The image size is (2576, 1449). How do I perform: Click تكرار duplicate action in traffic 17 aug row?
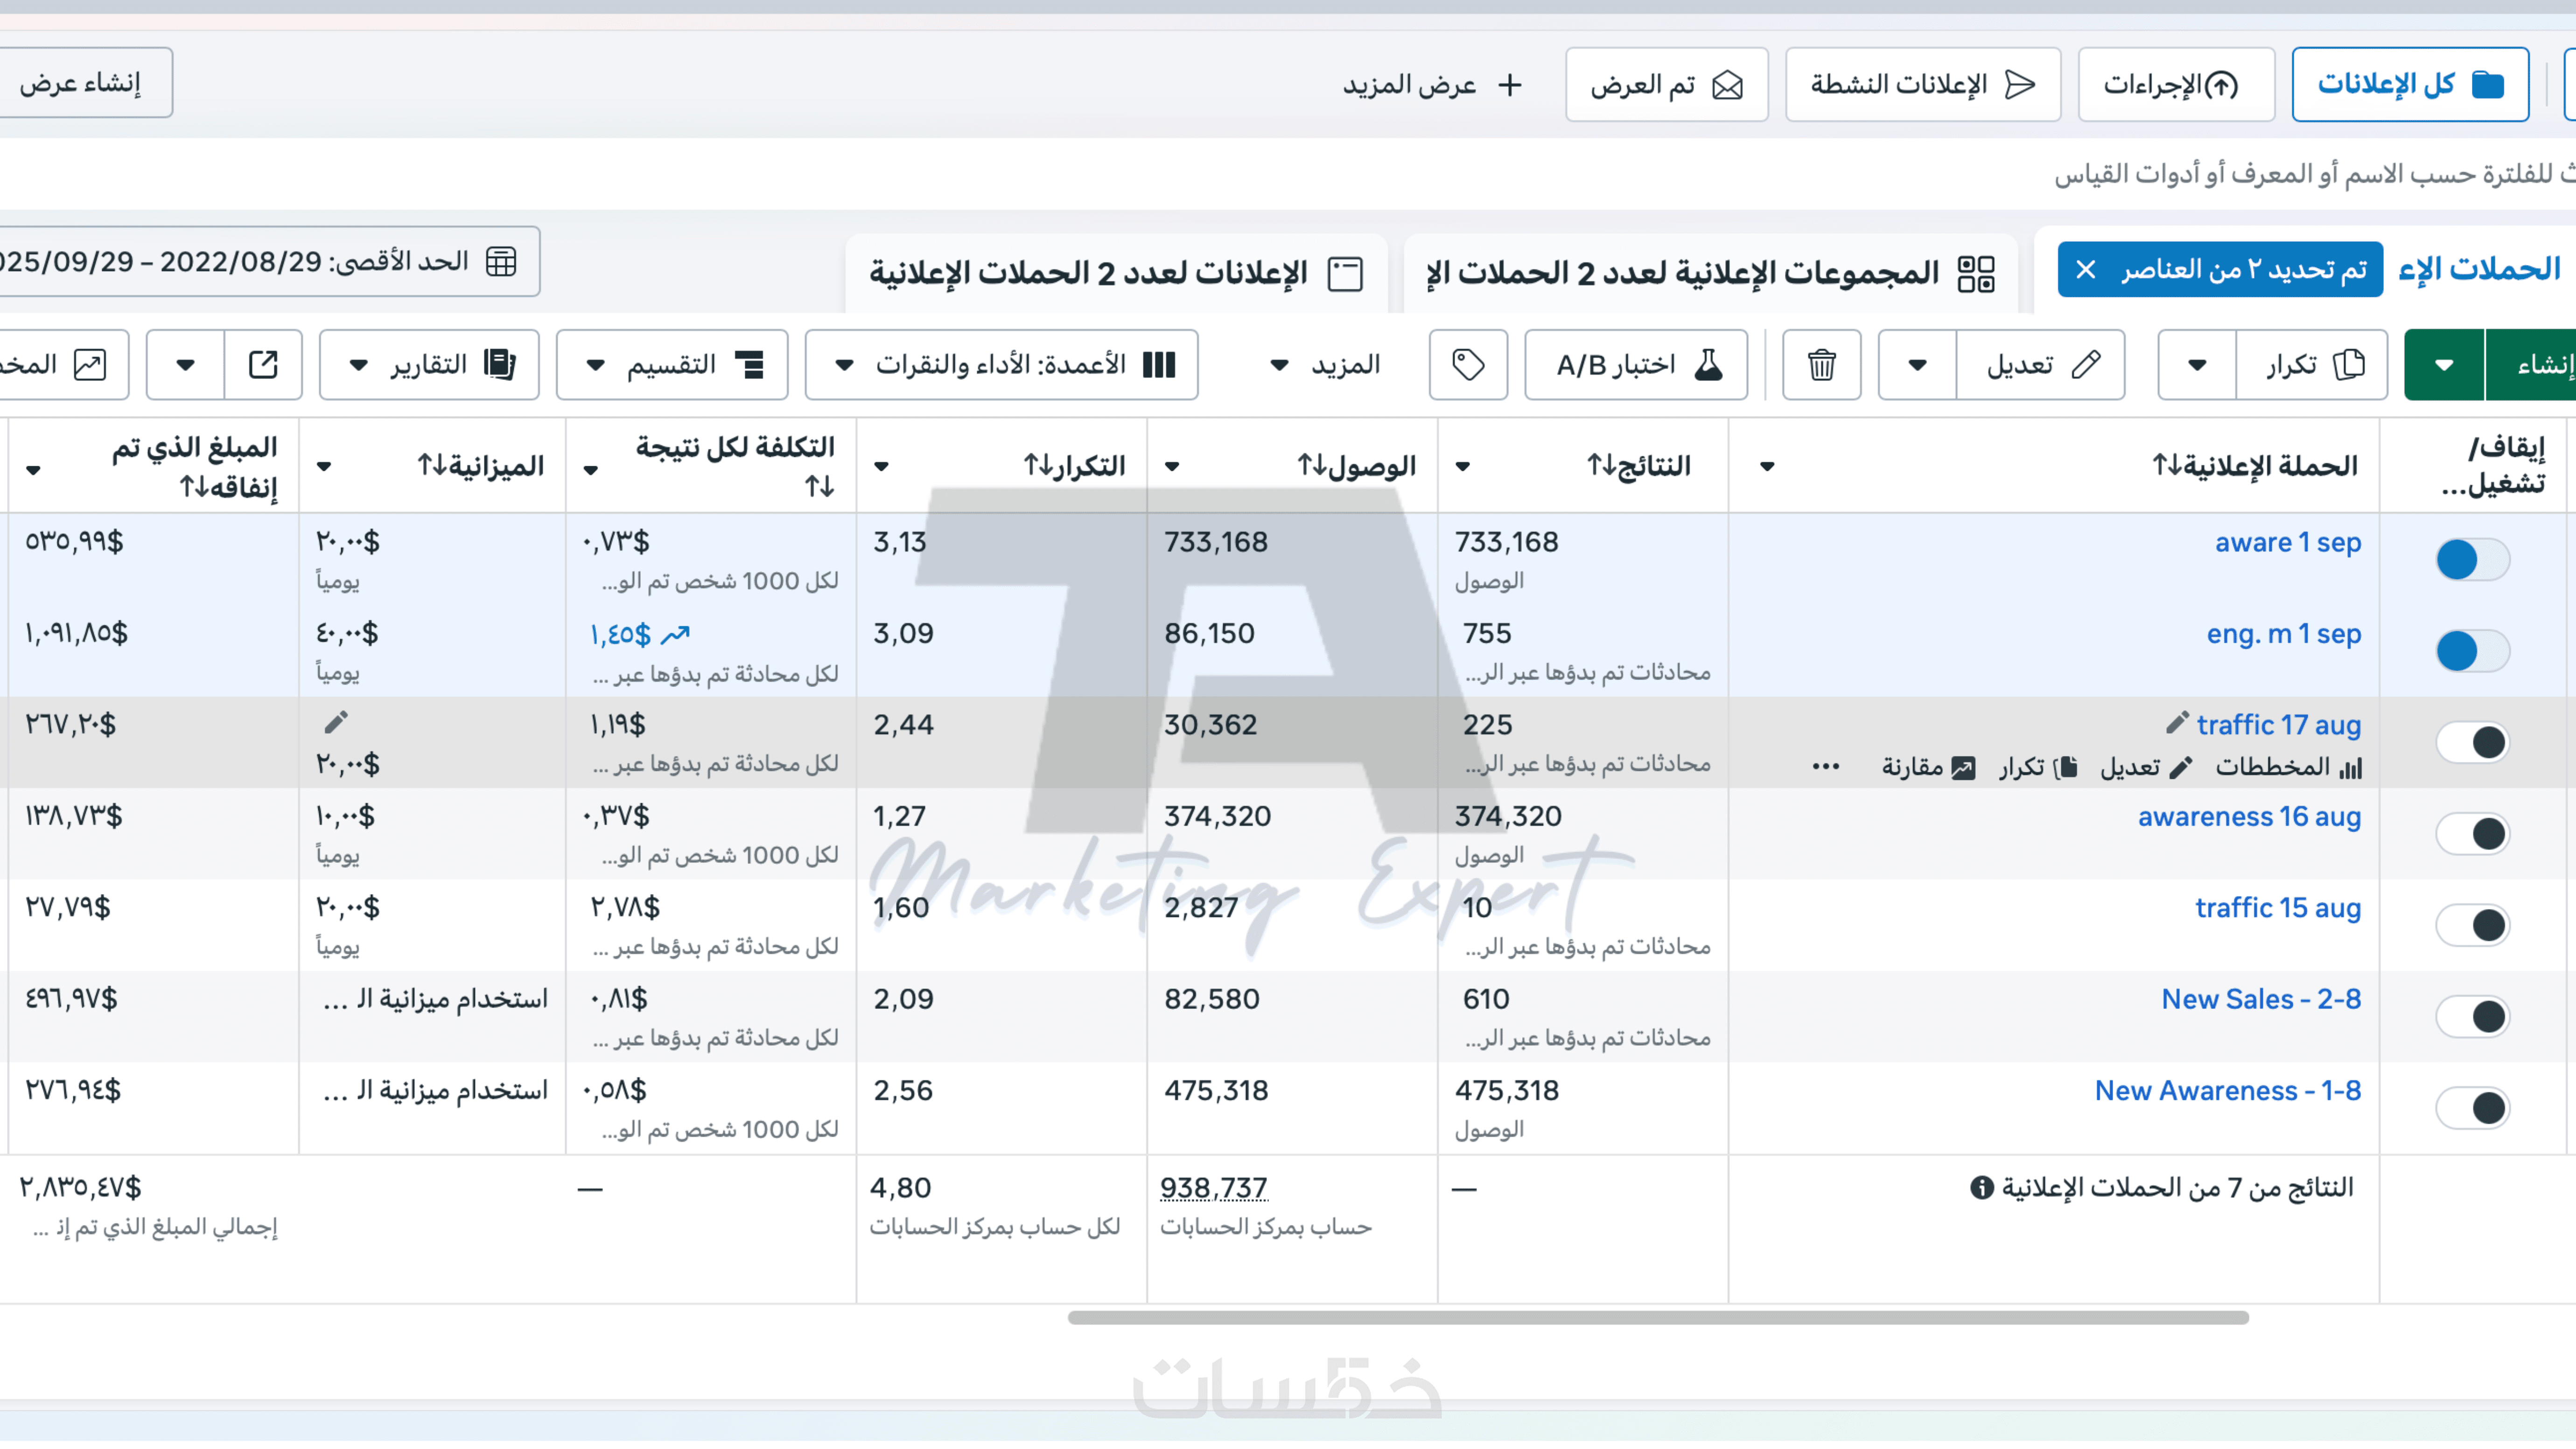(2038, 767)
